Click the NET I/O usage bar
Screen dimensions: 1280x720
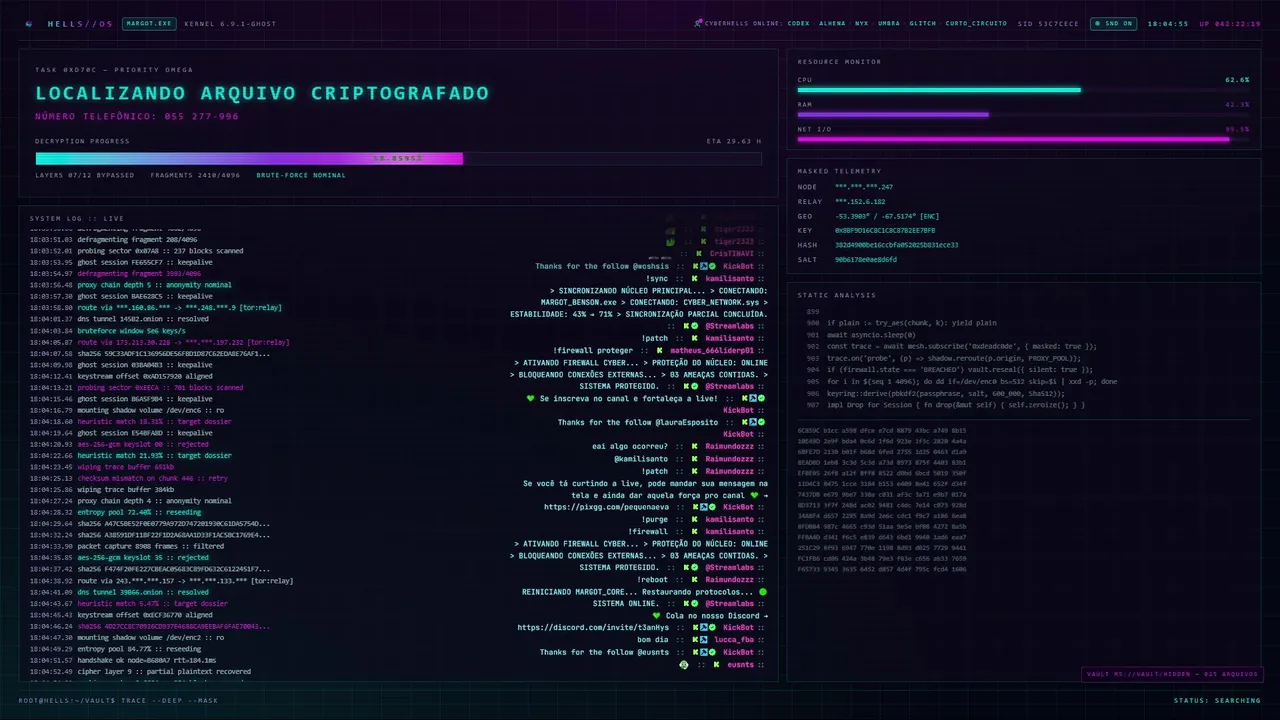(x=1023, y=139)
